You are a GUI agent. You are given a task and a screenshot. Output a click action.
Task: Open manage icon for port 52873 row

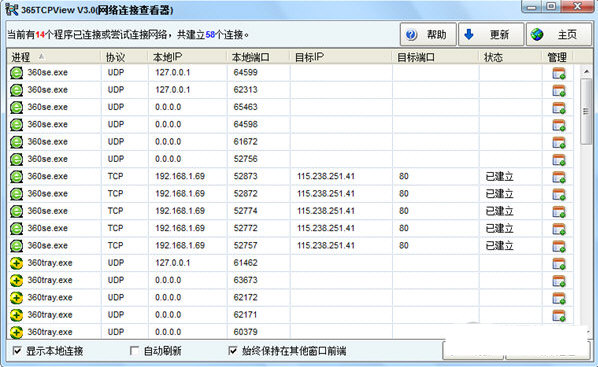[559, 177]
